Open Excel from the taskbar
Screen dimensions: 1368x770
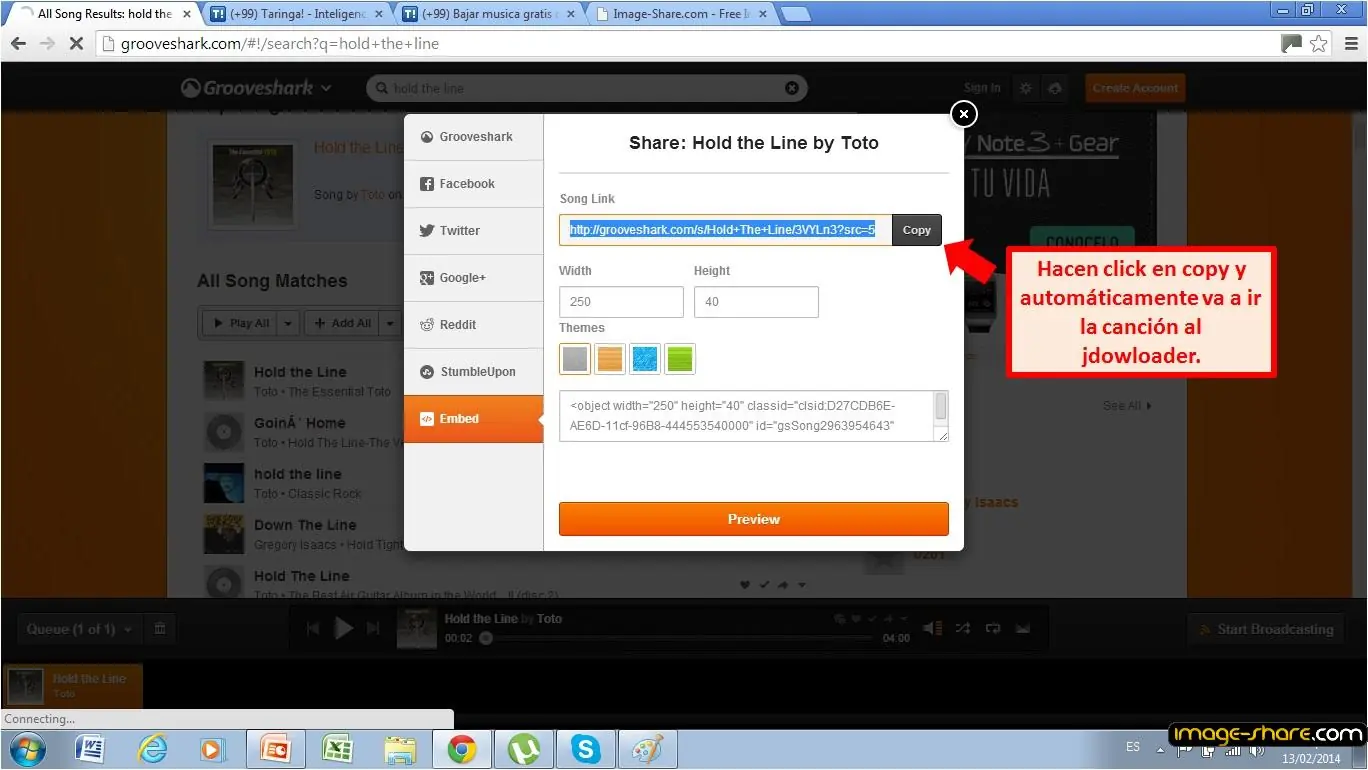click(338, 748)
